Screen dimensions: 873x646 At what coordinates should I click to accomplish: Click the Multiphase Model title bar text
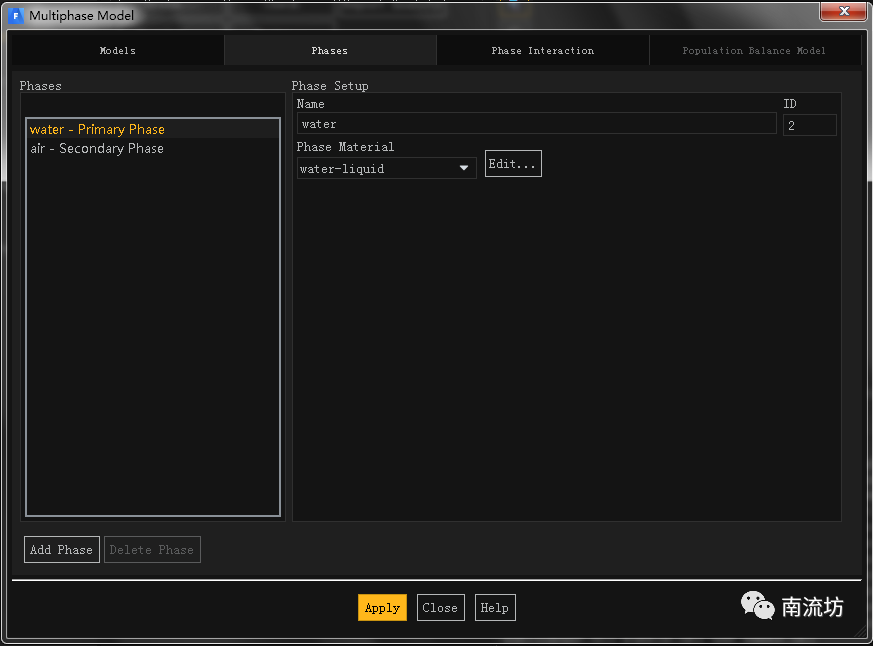point(81,16)
